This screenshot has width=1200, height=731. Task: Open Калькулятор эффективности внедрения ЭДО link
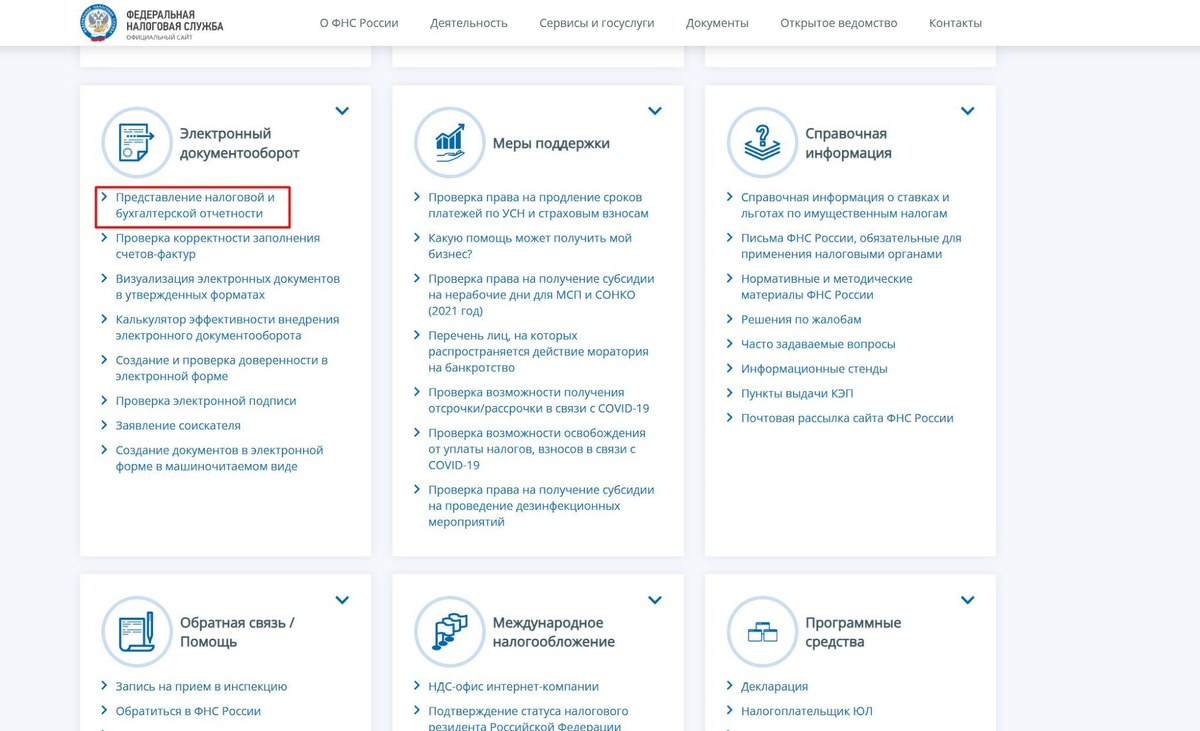pyautogui.click(x=227, y=328)
